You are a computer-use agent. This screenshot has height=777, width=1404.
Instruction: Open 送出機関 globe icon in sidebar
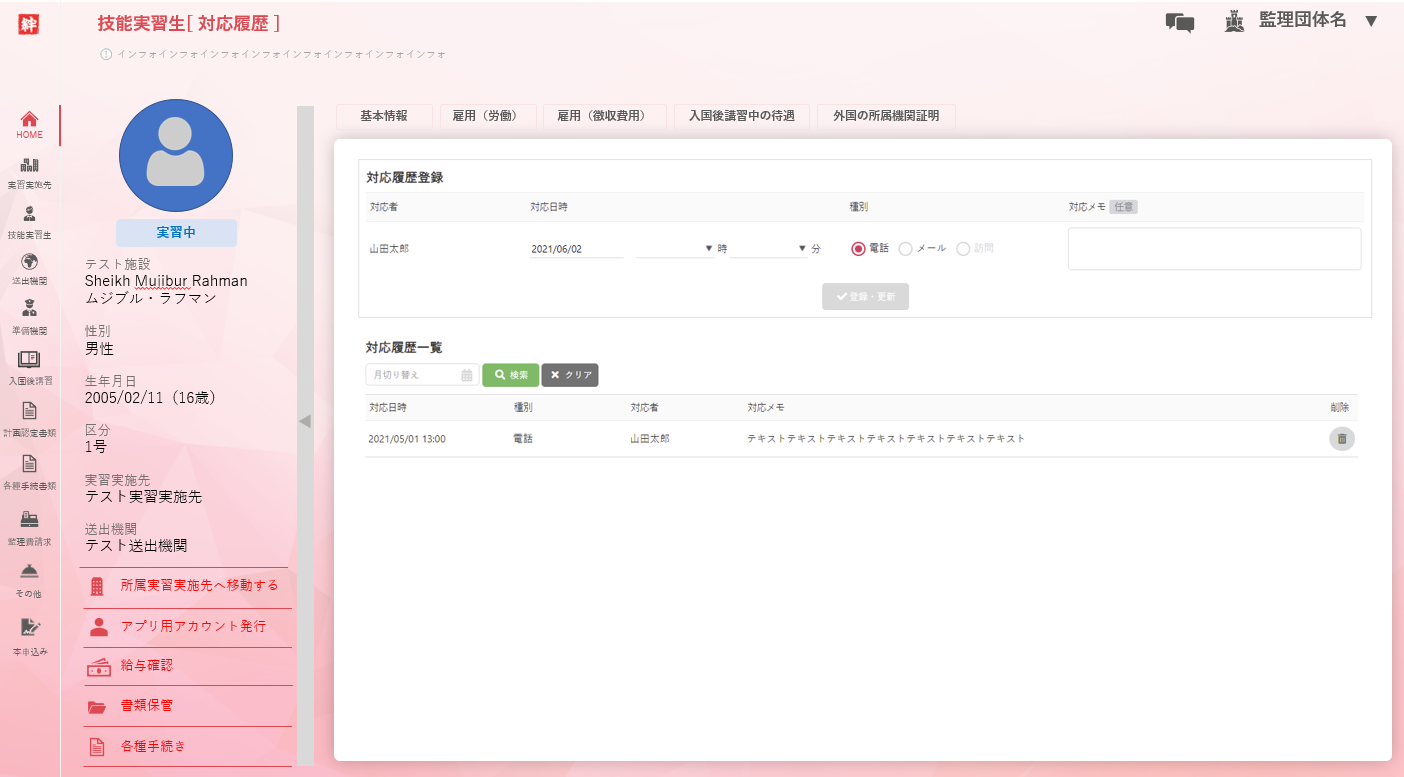click(29, 262)
